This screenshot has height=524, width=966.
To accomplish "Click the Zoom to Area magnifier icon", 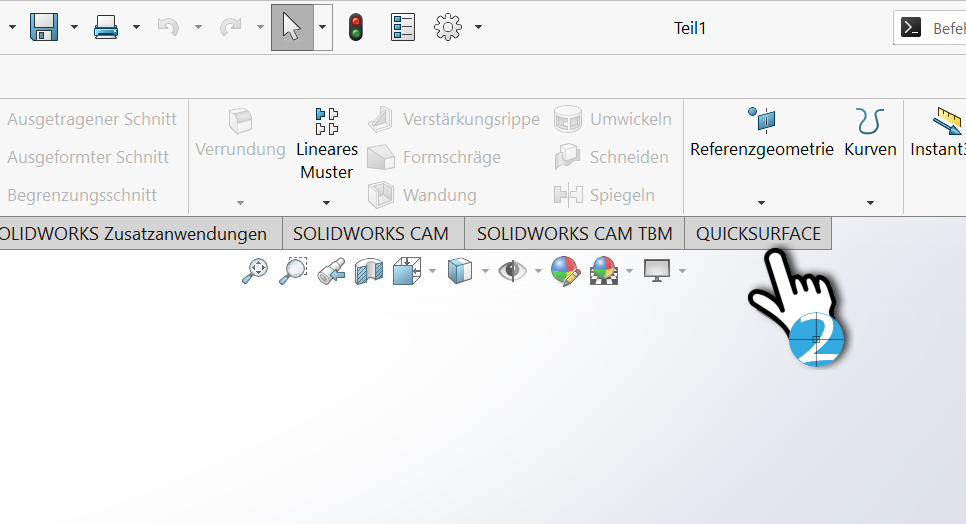I will point(293,271).
